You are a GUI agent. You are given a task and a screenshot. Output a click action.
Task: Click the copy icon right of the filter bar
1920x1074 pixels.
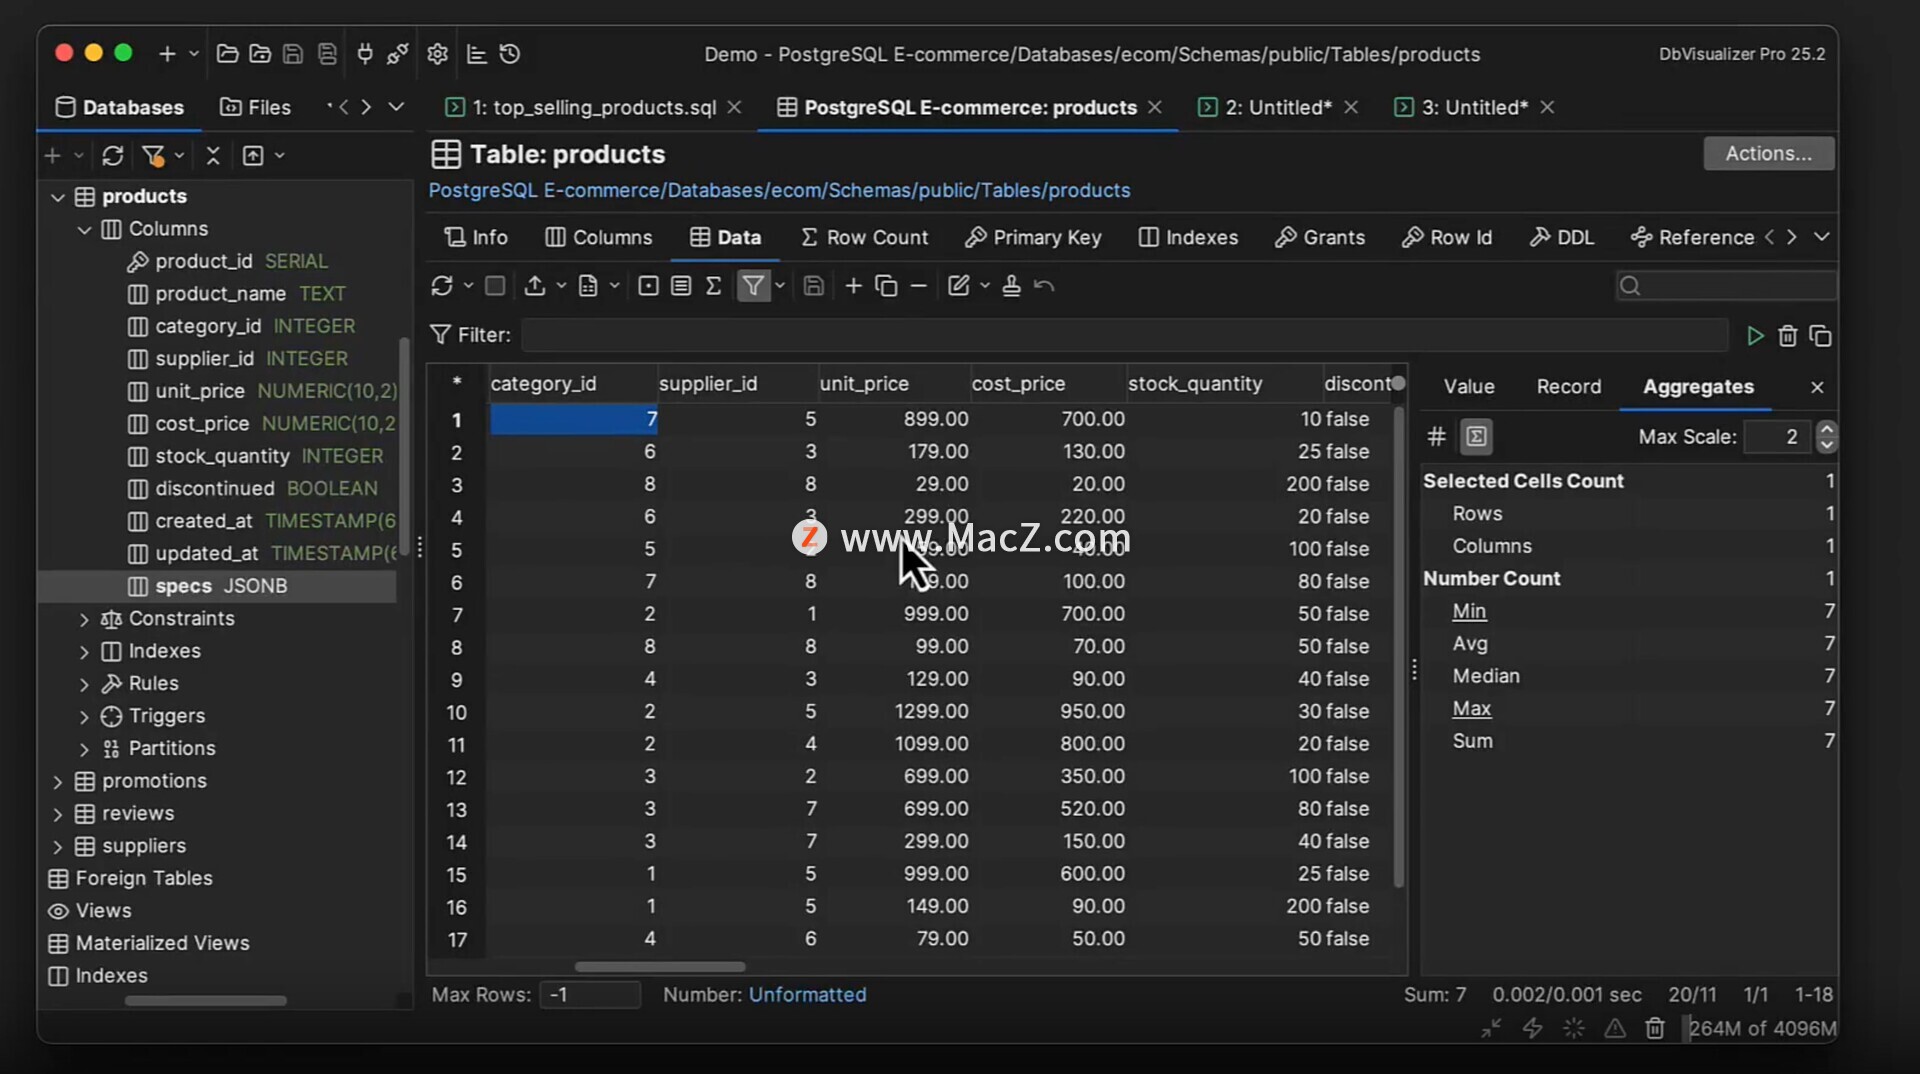click(x=1820, y=336)
